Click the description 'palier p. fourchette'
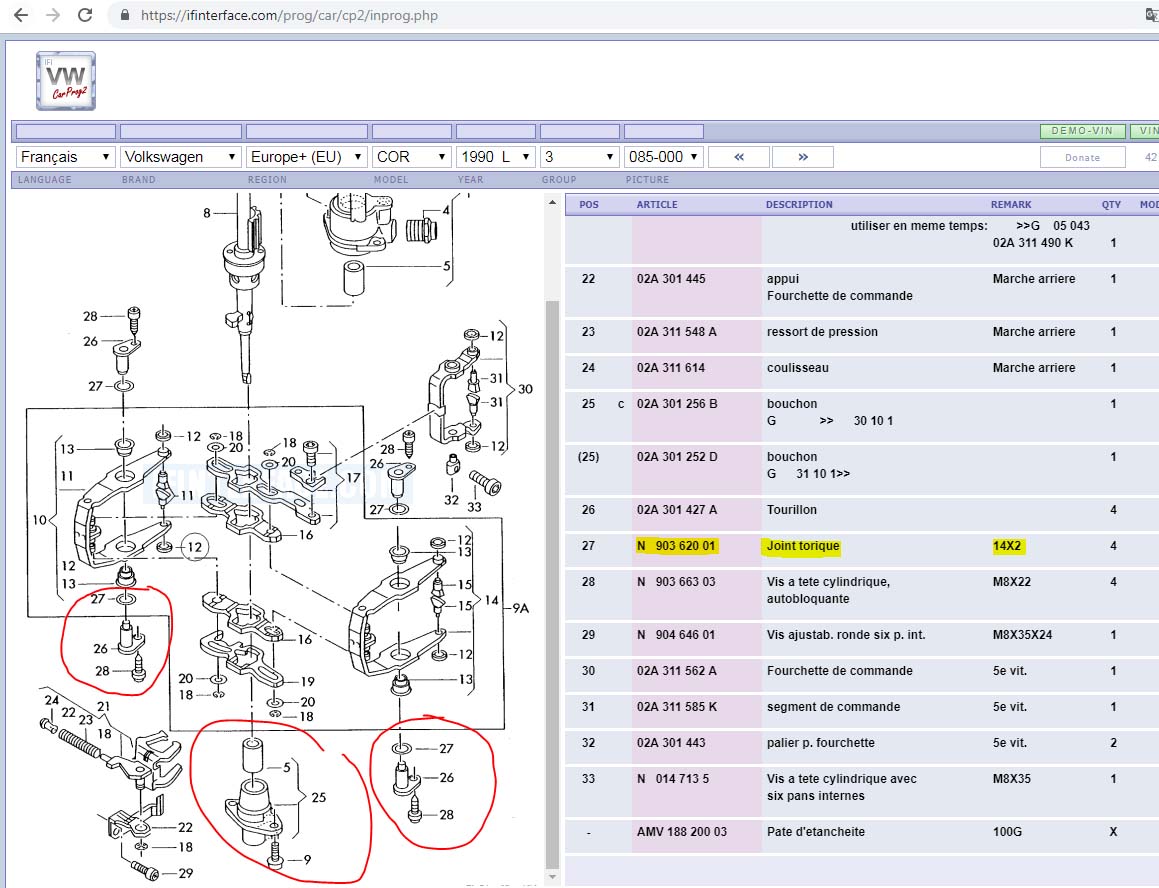 pyautogui.click(x=820, y=742)
